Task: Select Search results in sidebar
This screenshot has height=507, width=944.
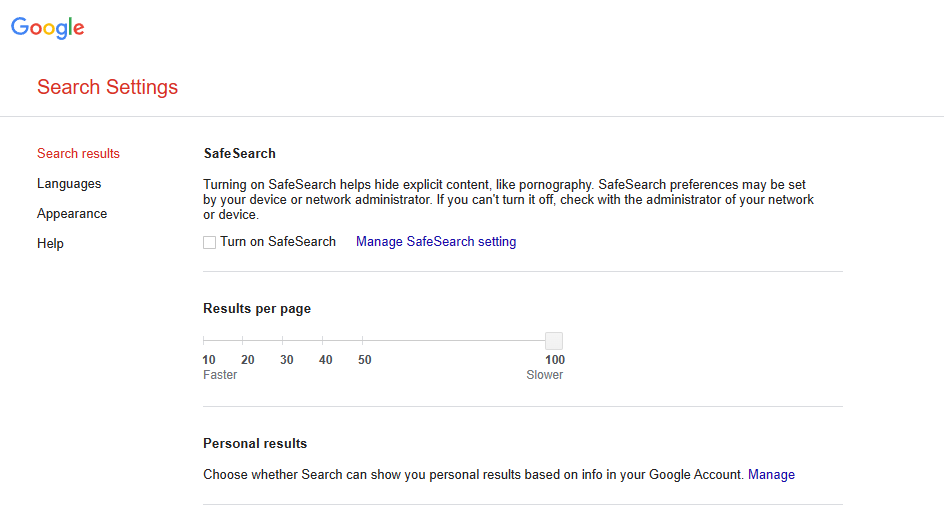Action: (78, 154)
